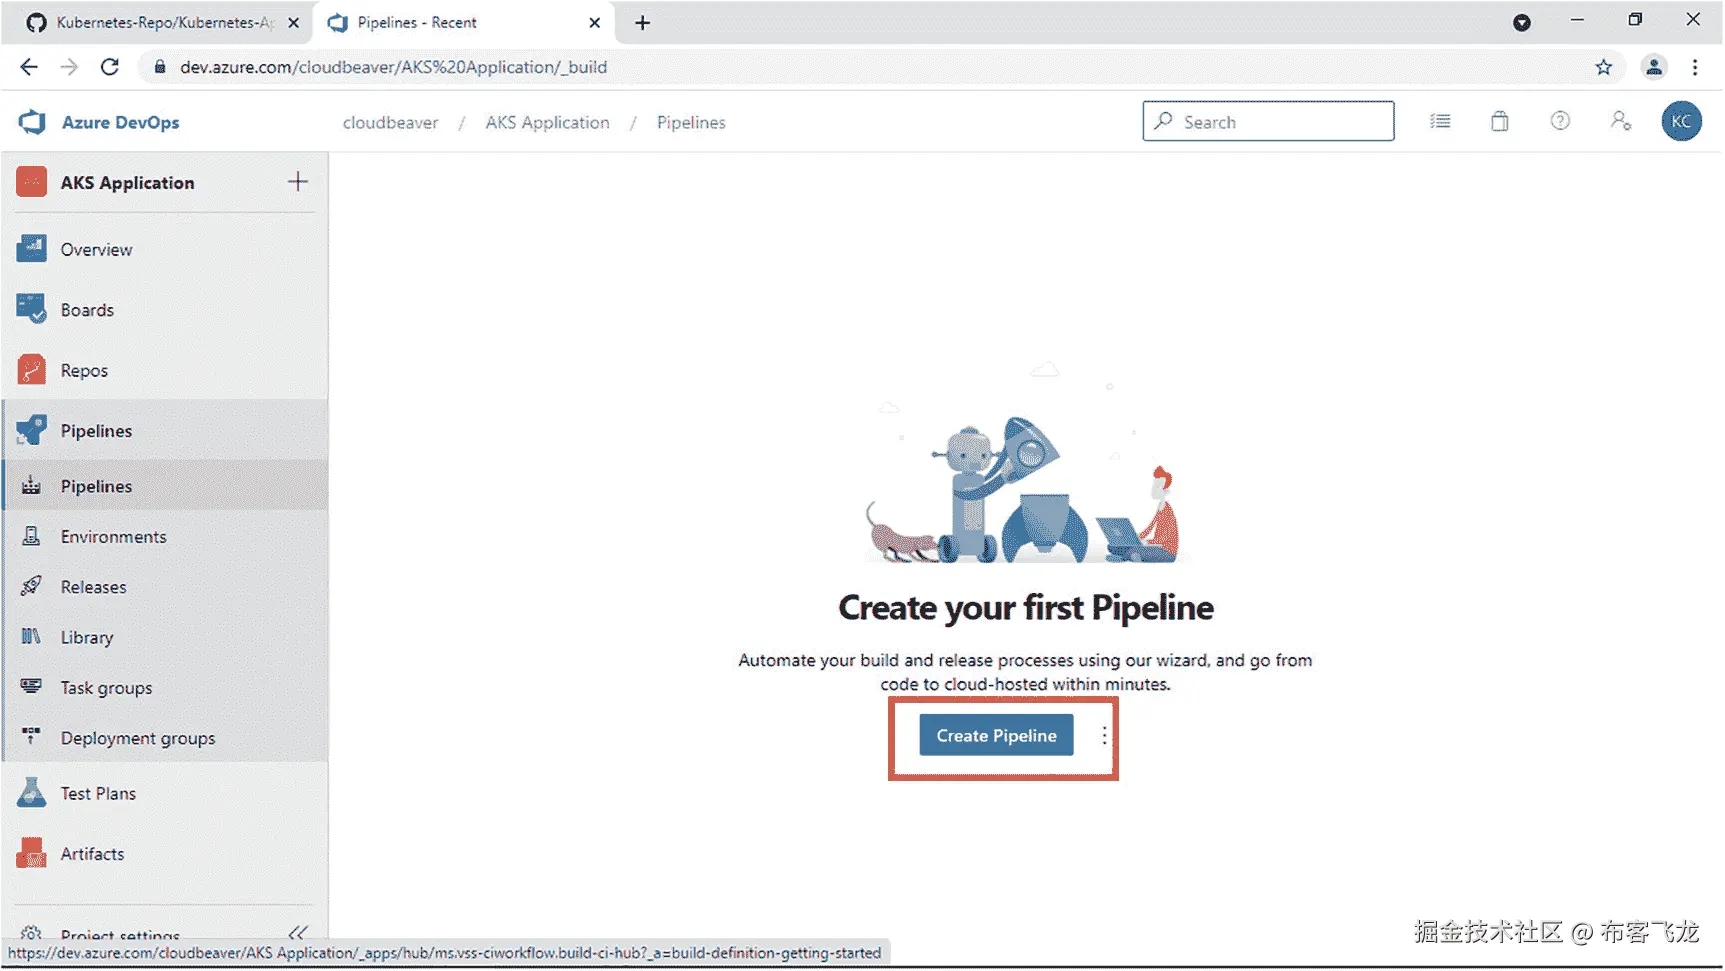Click the Task groups icon
Screen dimensions: 1725x971
point(32,687)
